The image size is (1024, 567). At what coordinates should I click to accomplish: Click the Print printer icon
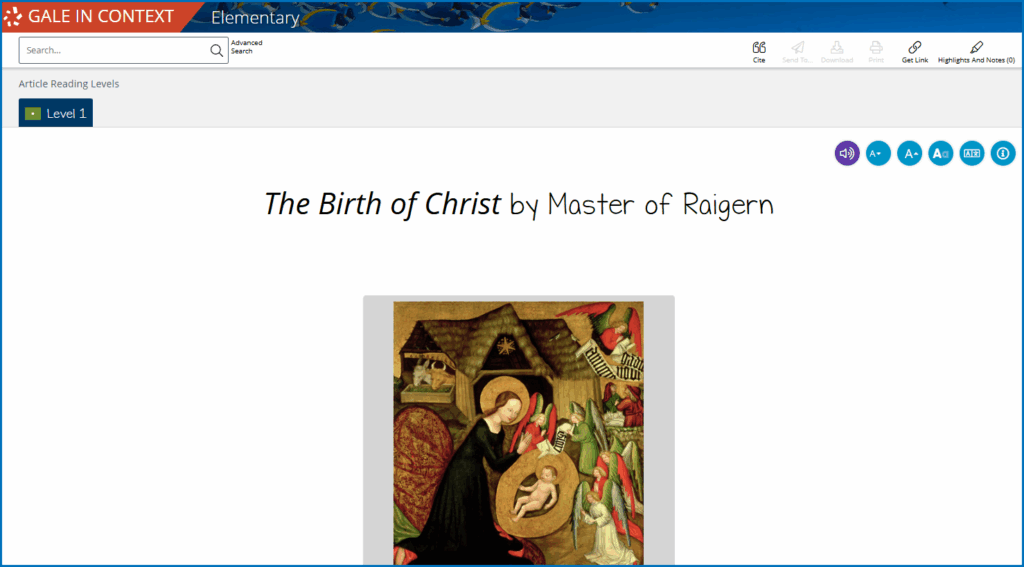[x=876, y=47]
